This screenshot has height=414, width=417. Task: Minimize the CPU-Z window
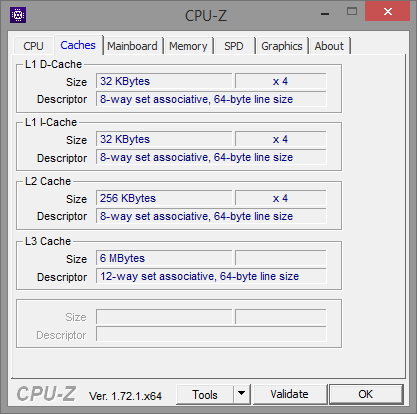coord(325,14)
